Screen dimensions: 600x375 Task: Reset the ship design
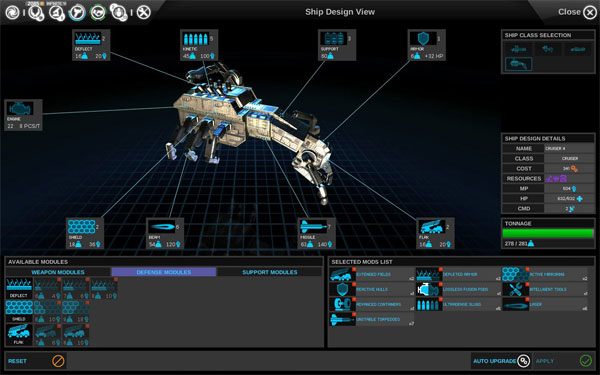tap(37, 361)
